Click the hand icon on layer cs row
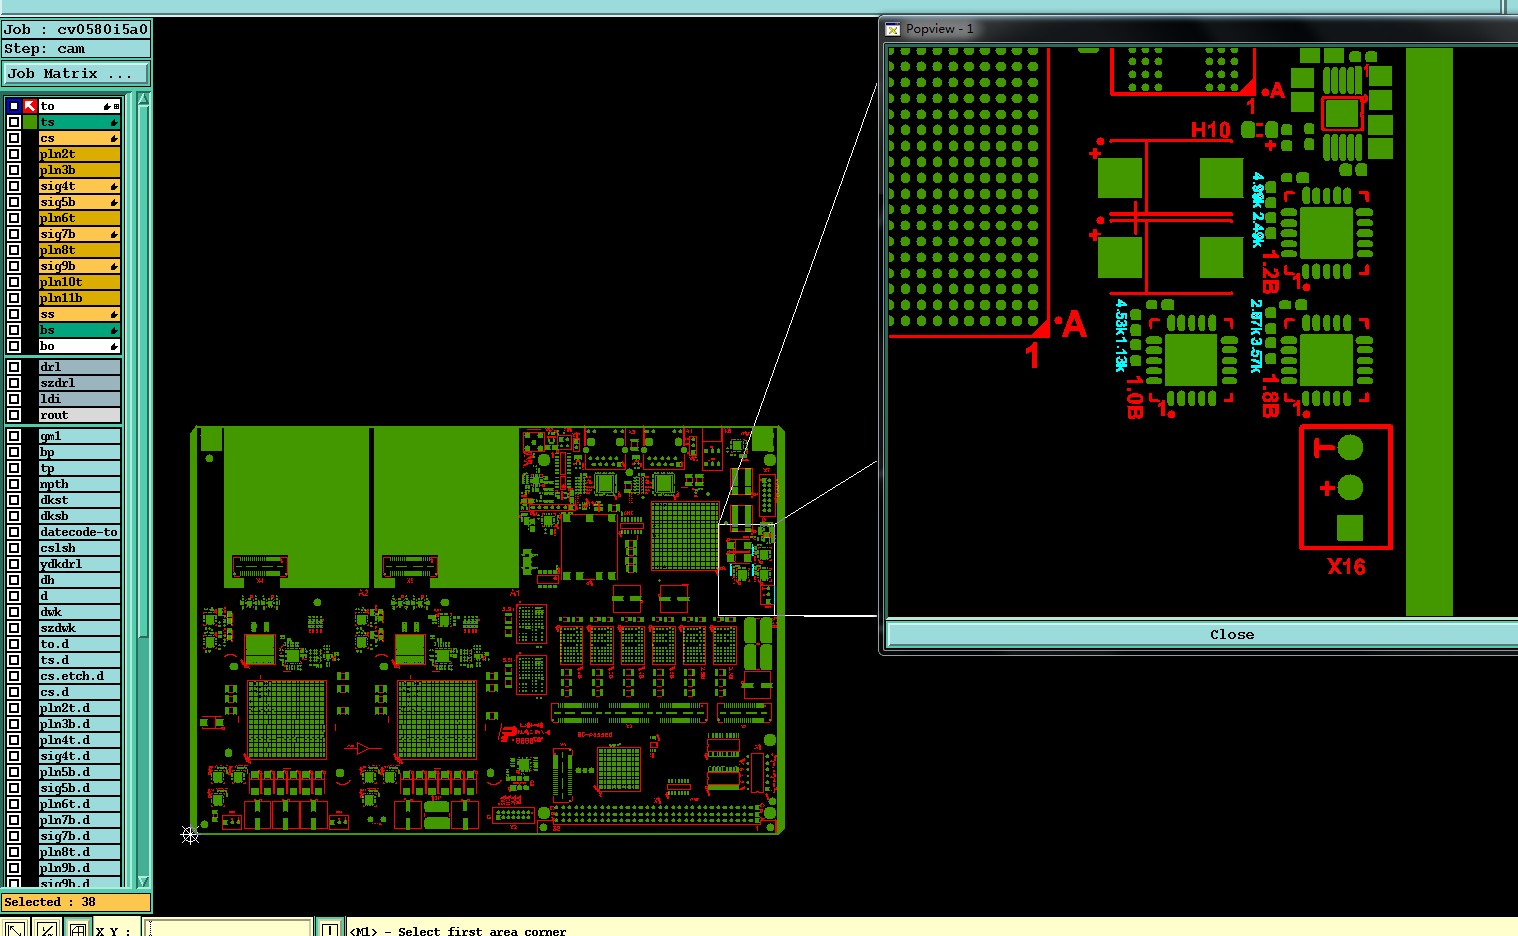Image resolution: width=1518 pixels, height=936 pixels. [114, 138]
